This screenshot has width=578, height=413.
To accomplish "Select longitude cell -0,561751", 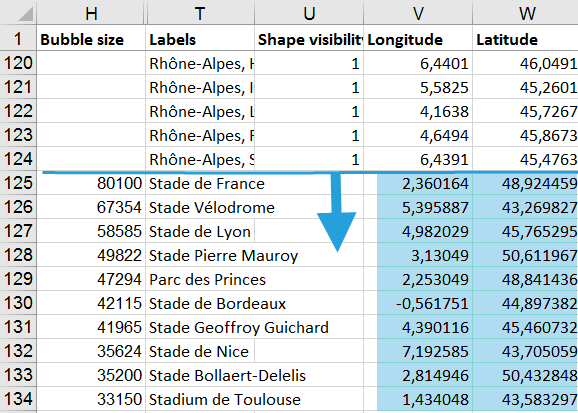I will tap(418, 303).
